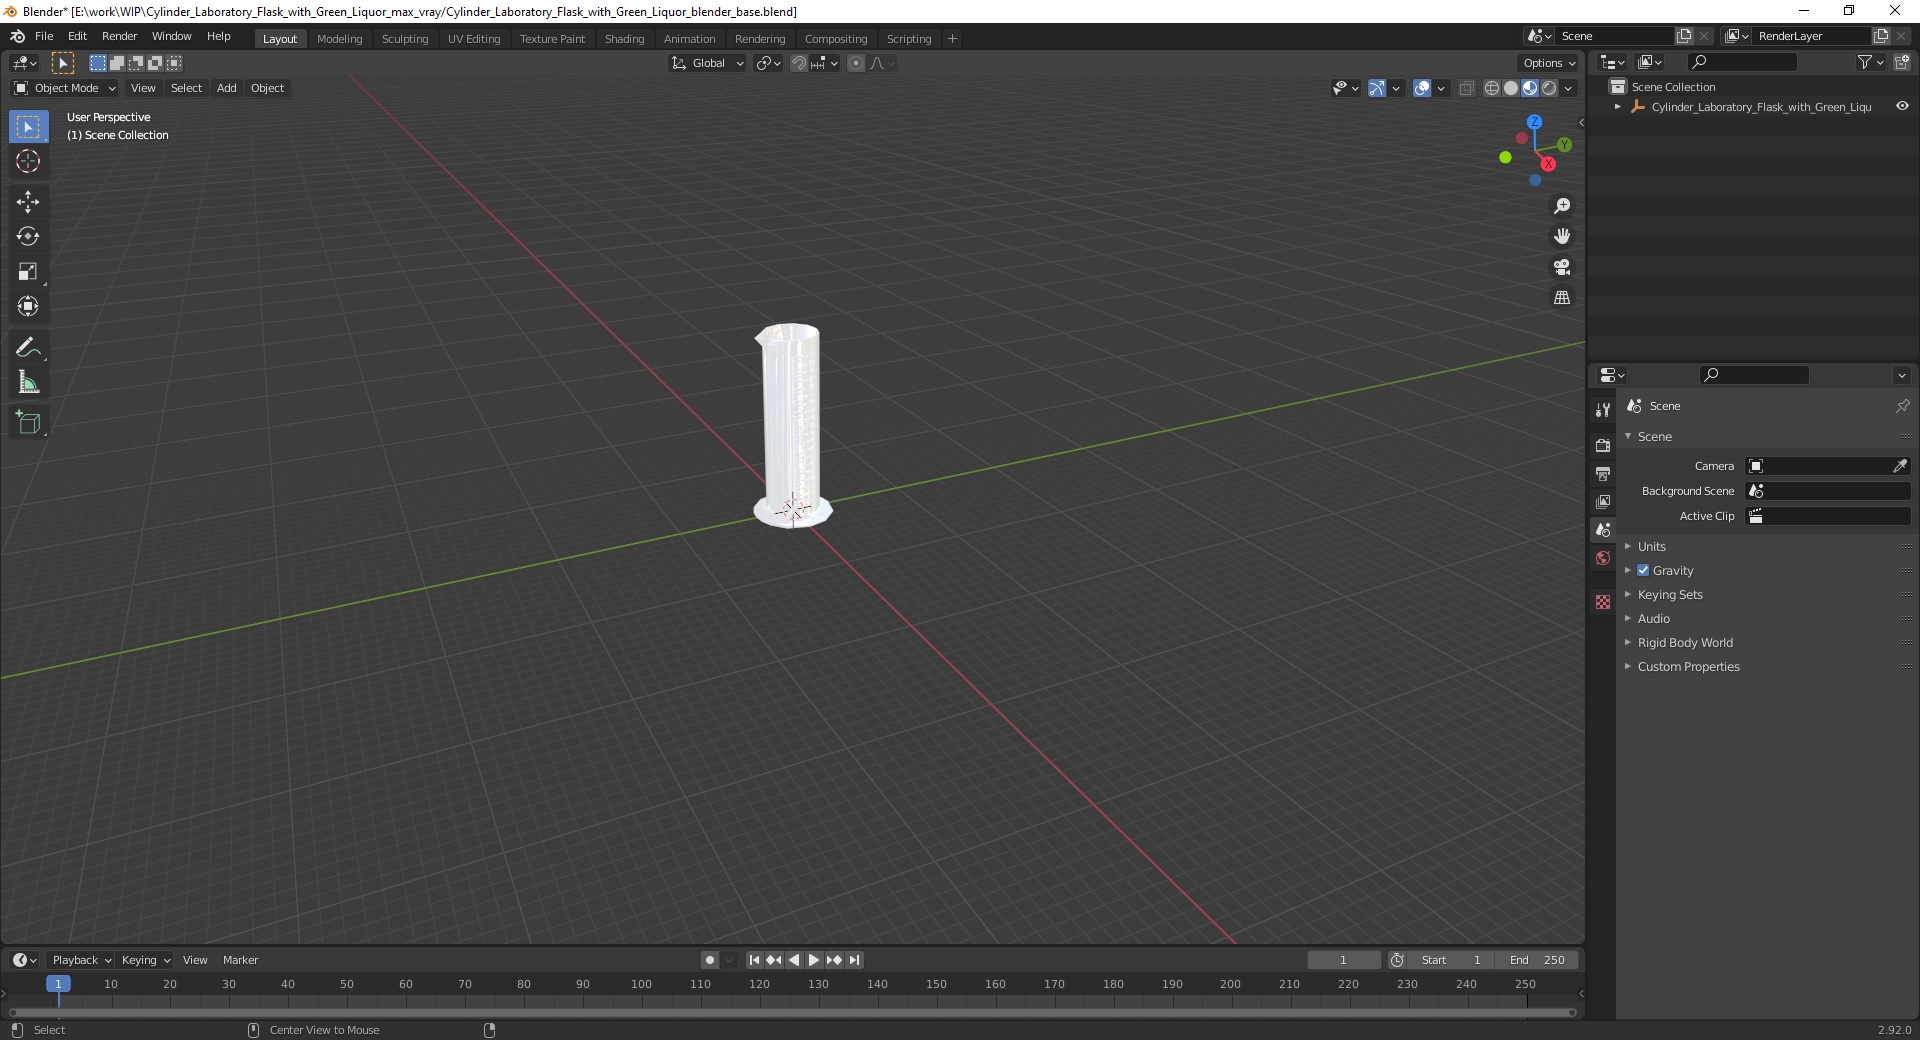Viewport: 1920px width, 1040px height.
Task: Switch to the Modeling workspace tab
Action: click(339, 39)
